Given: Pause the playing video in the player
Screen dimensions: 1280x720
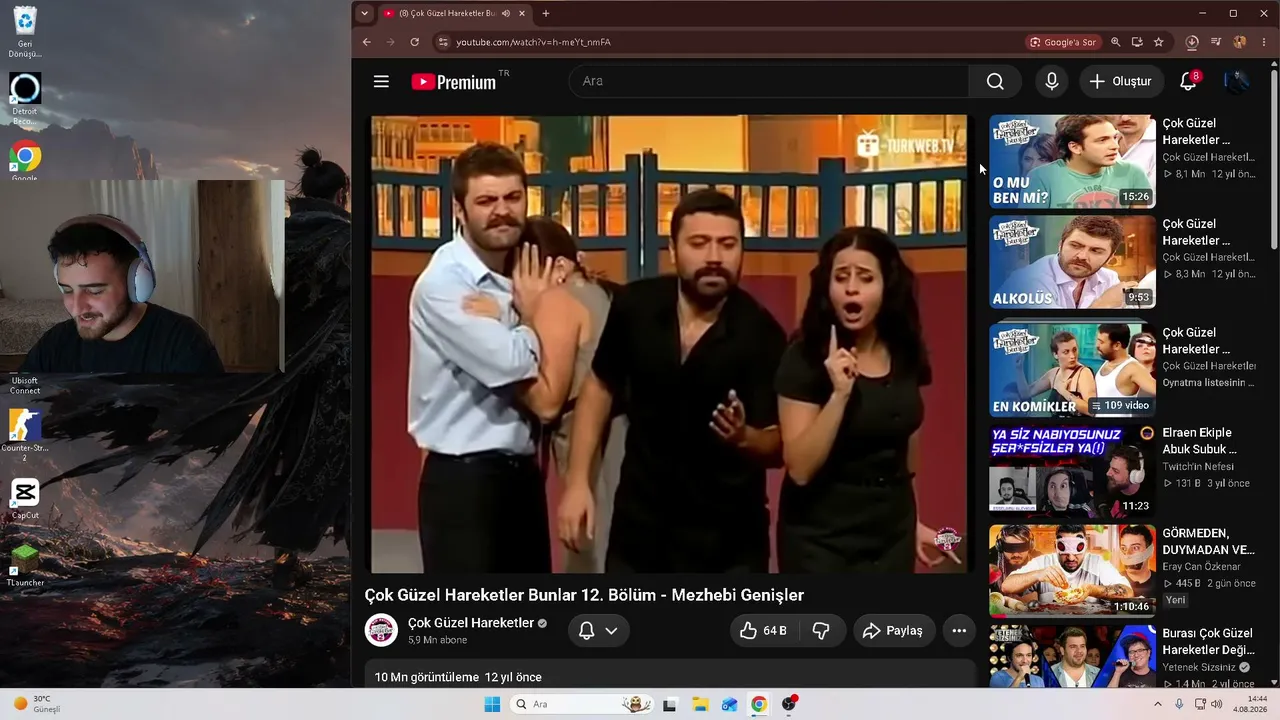Looking at the screenshot, I should click(669, 344).
